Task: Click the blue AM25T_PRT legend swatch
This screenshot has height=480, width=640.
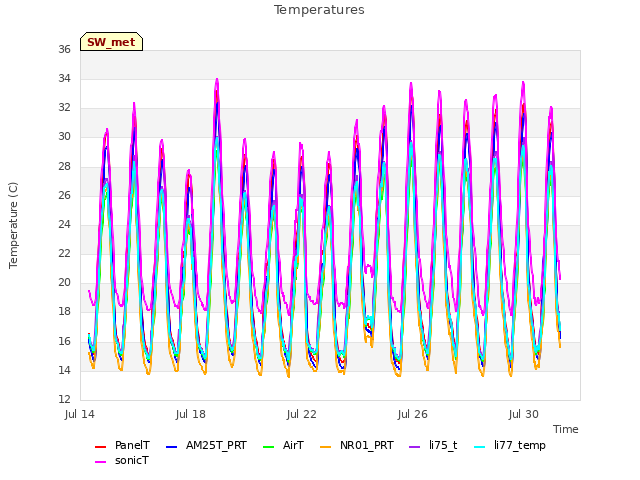Action: click(x=172, y=447)
